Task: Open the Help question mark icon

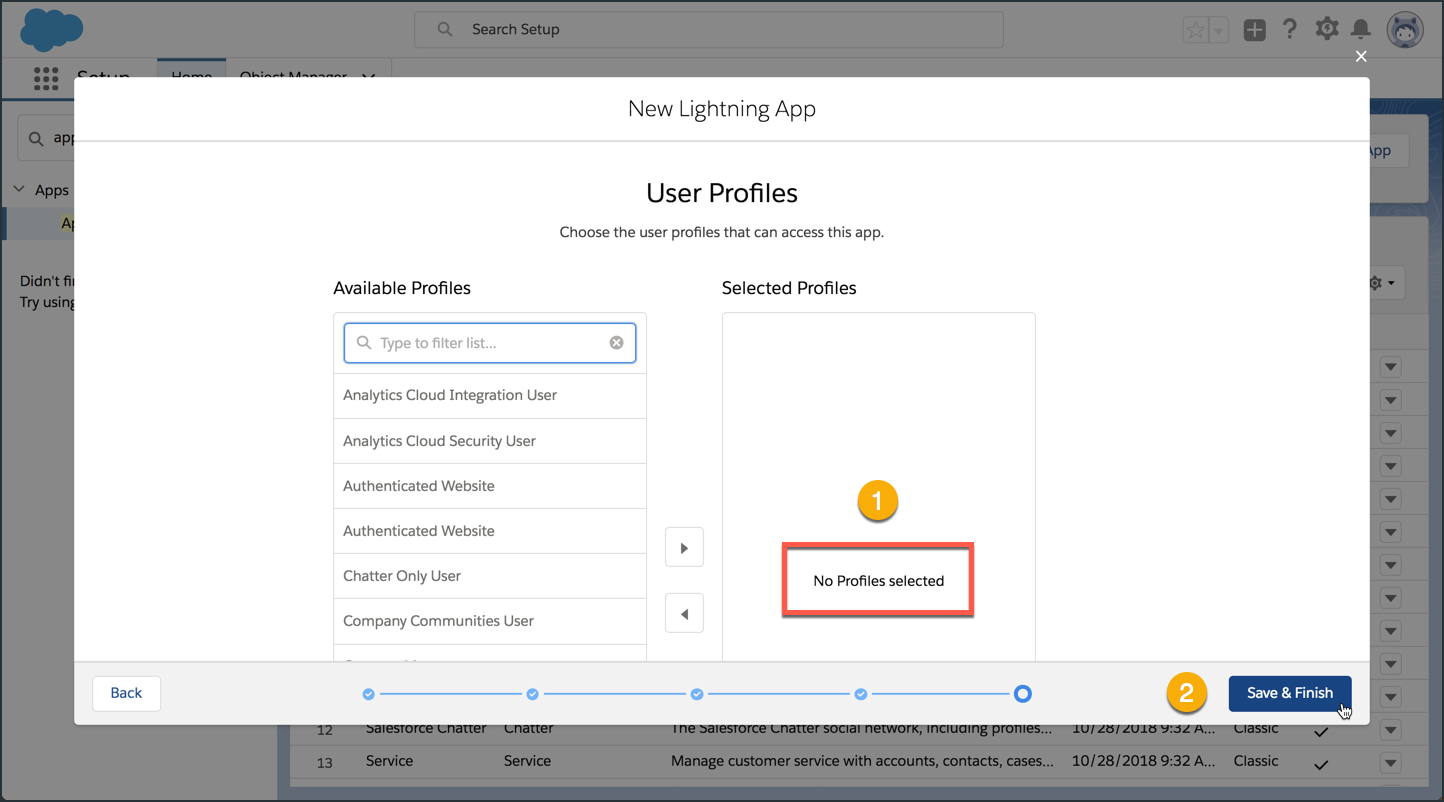Action: pyautogui.click(x=1290, y=29)
